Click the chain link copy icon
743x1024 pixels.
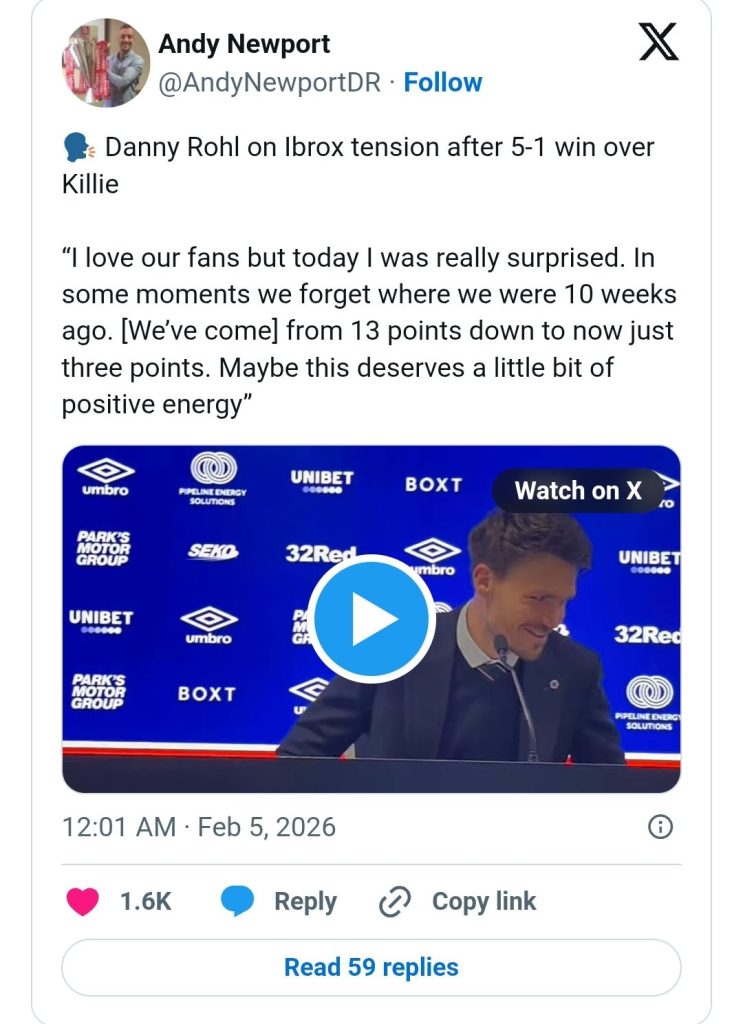point(395,901)
